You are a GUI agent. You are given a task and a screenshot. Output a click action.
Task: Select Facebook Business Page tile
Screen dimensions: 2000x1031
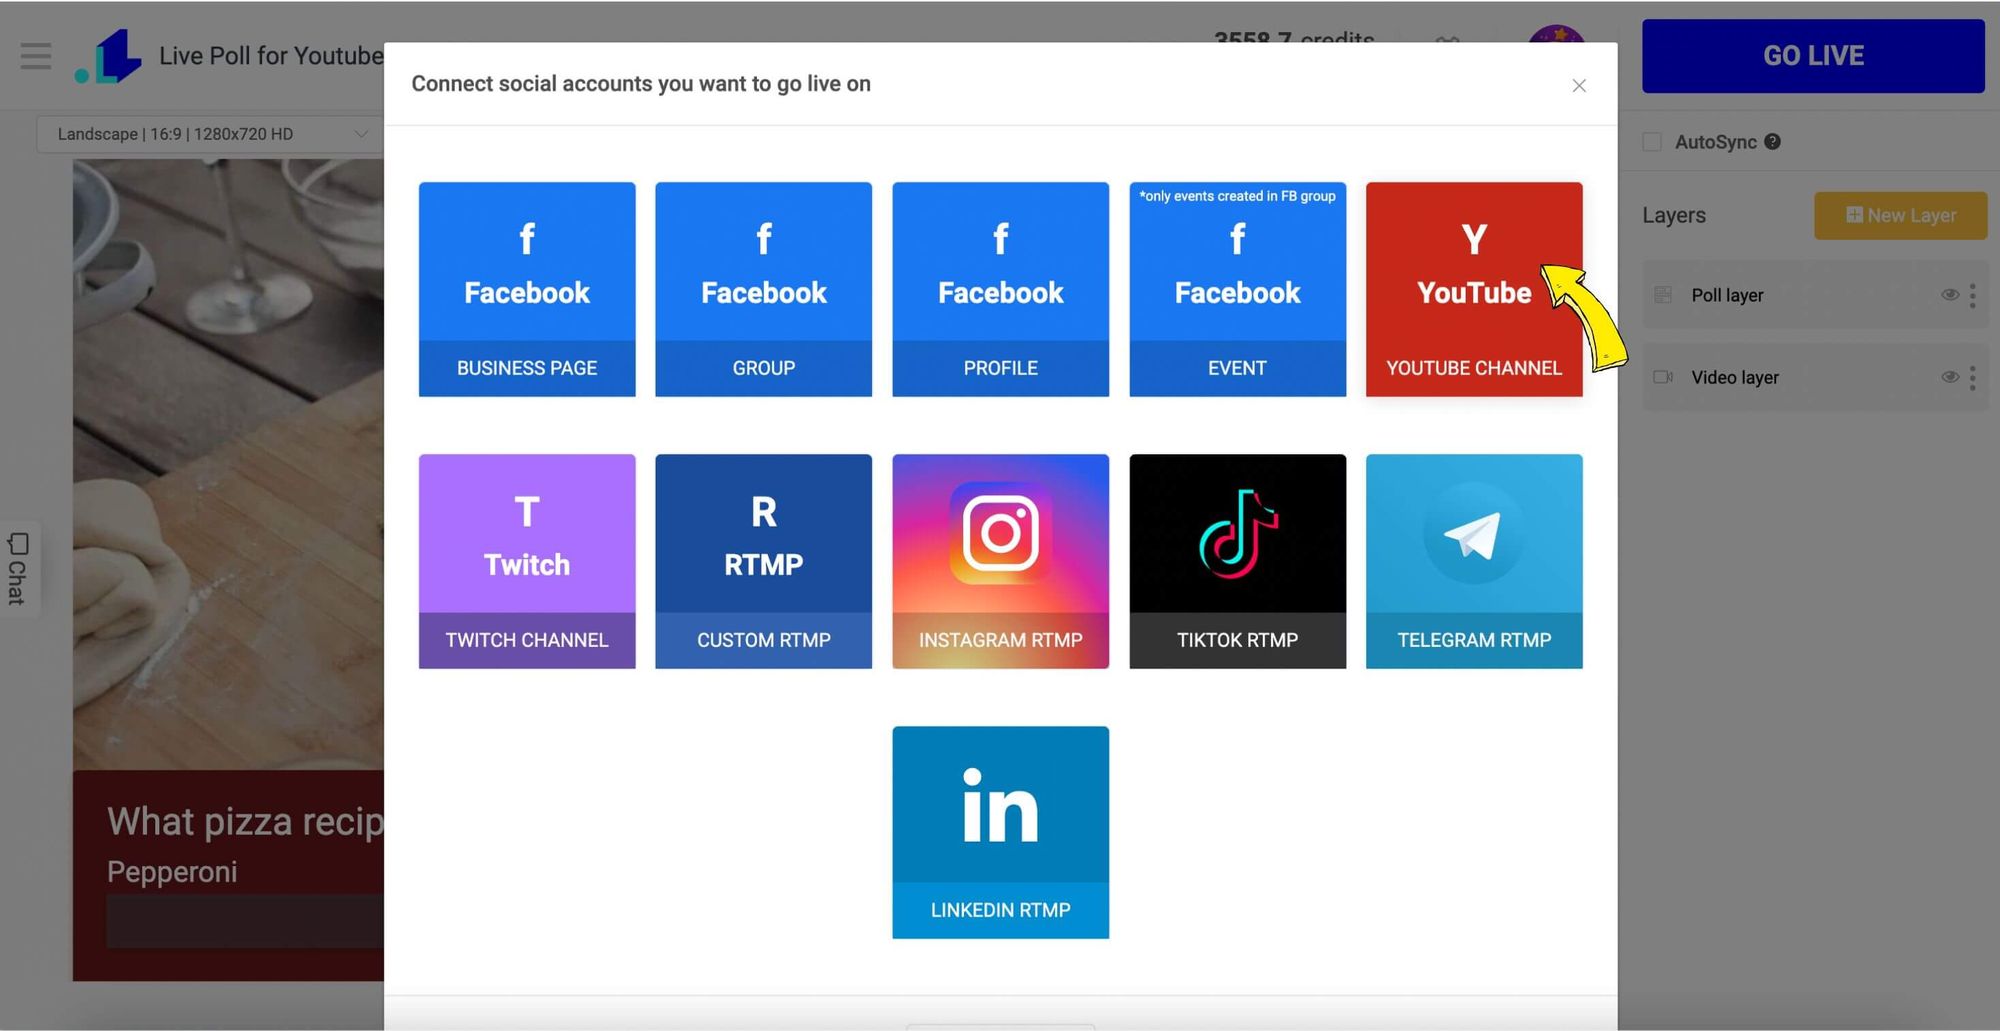527,289
